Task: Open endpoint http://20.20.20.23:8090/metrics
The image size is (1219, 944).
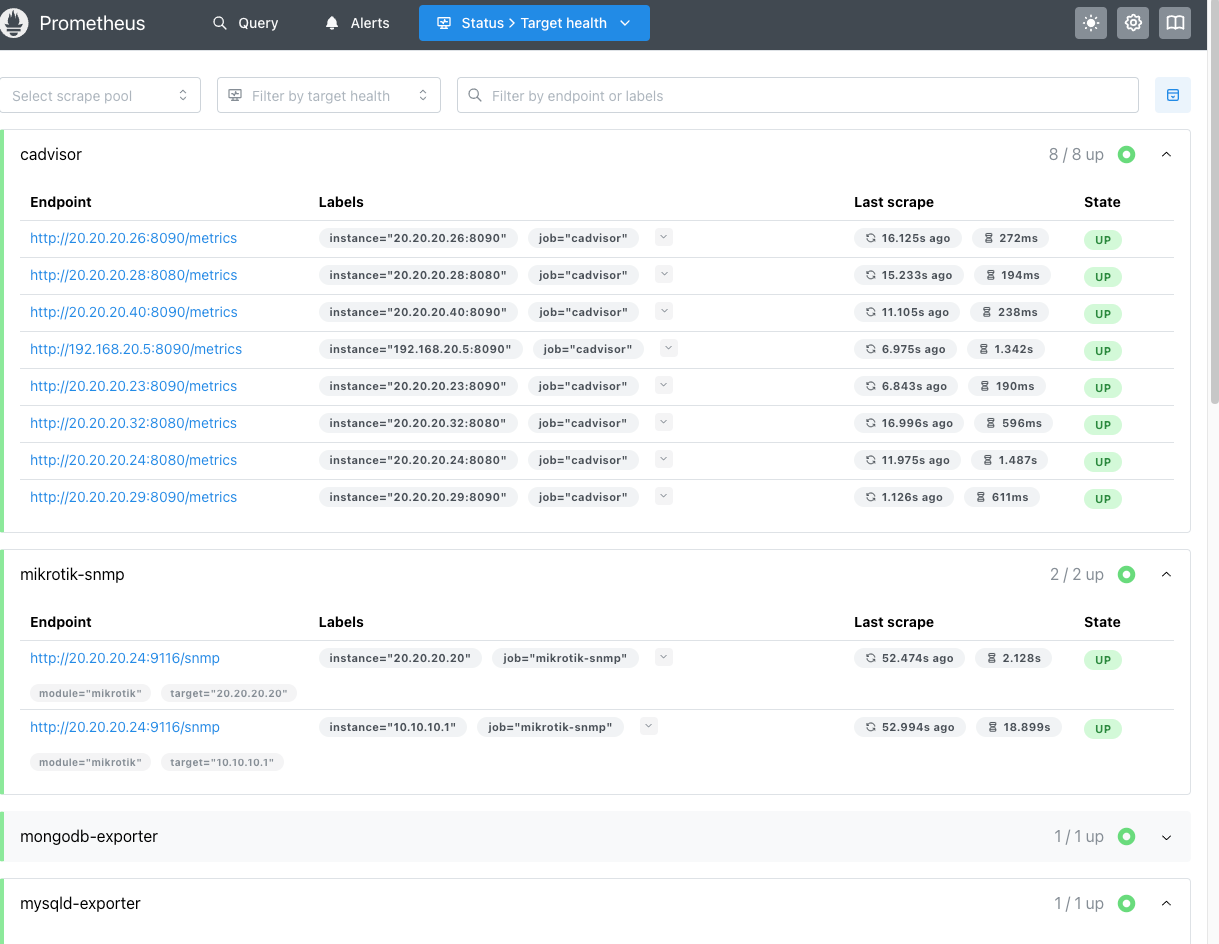Action: pyautogui.click(x=133, y=386)
